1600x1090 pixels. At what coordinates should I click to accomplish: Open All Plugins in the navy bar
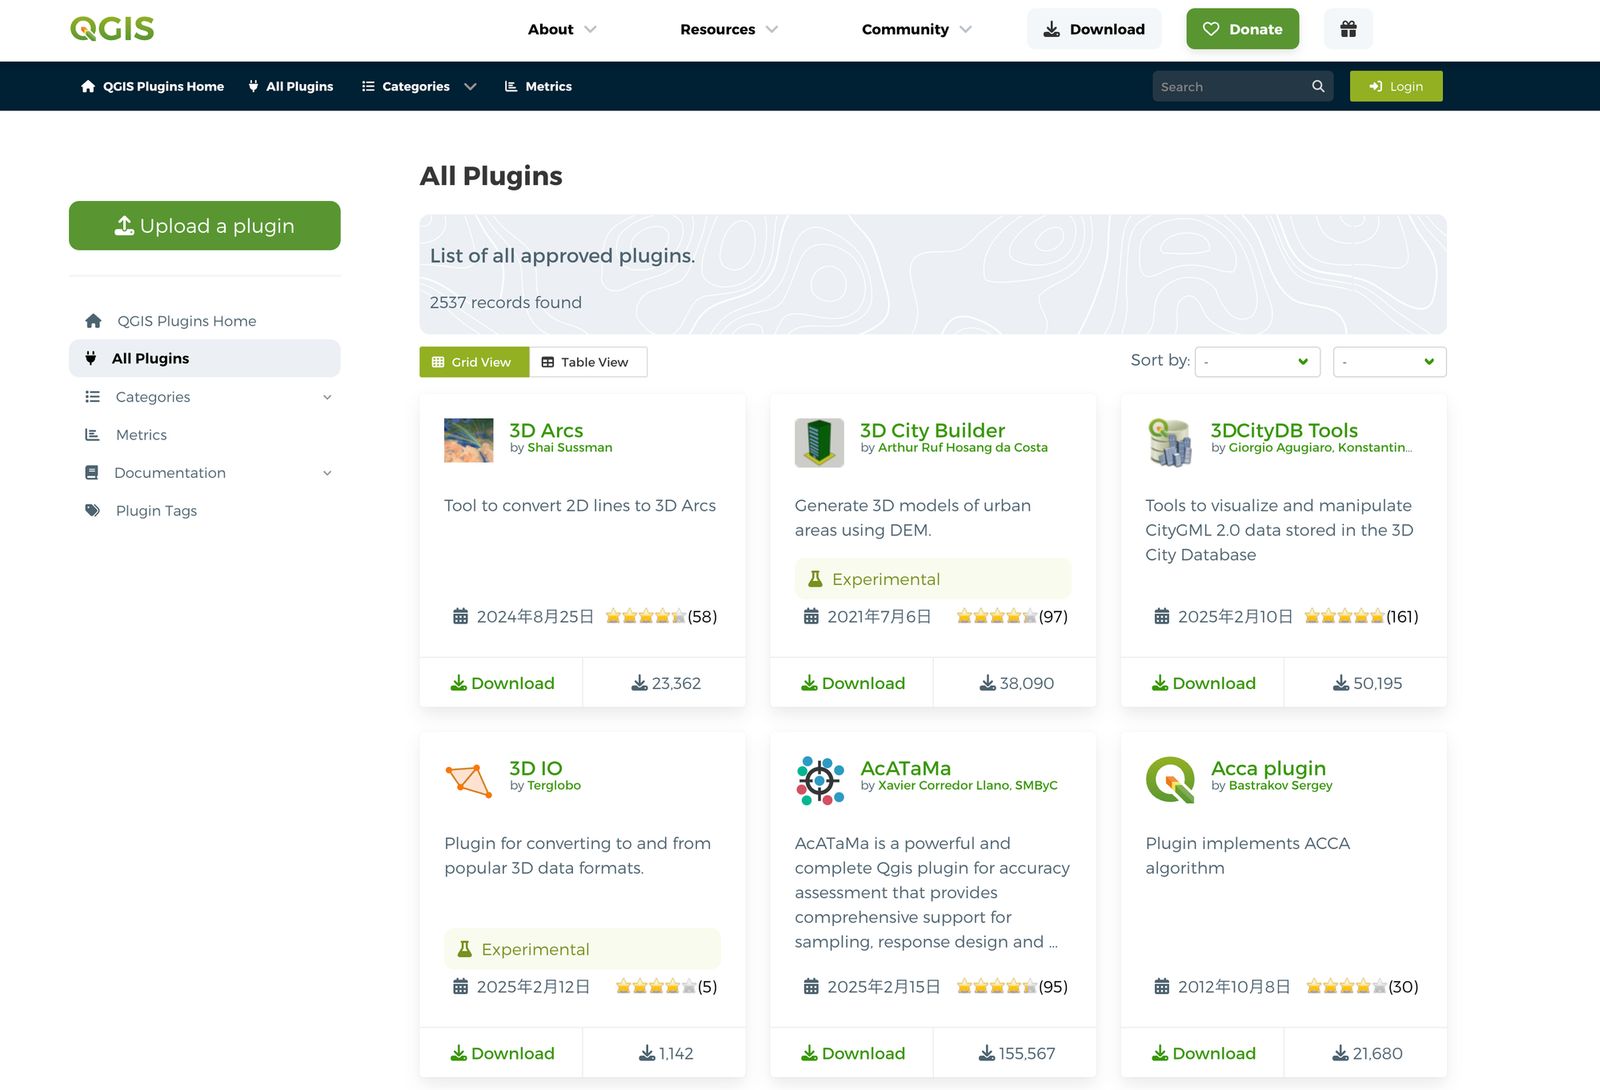[291, 87]
